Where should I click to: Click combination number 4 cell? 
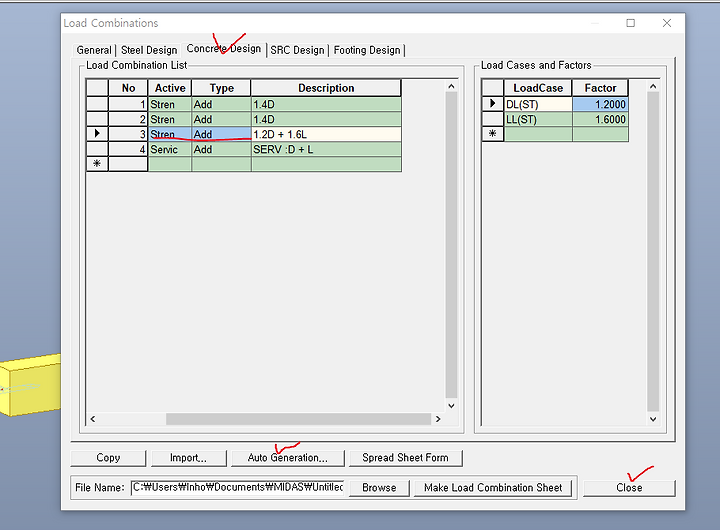[128, 149]
